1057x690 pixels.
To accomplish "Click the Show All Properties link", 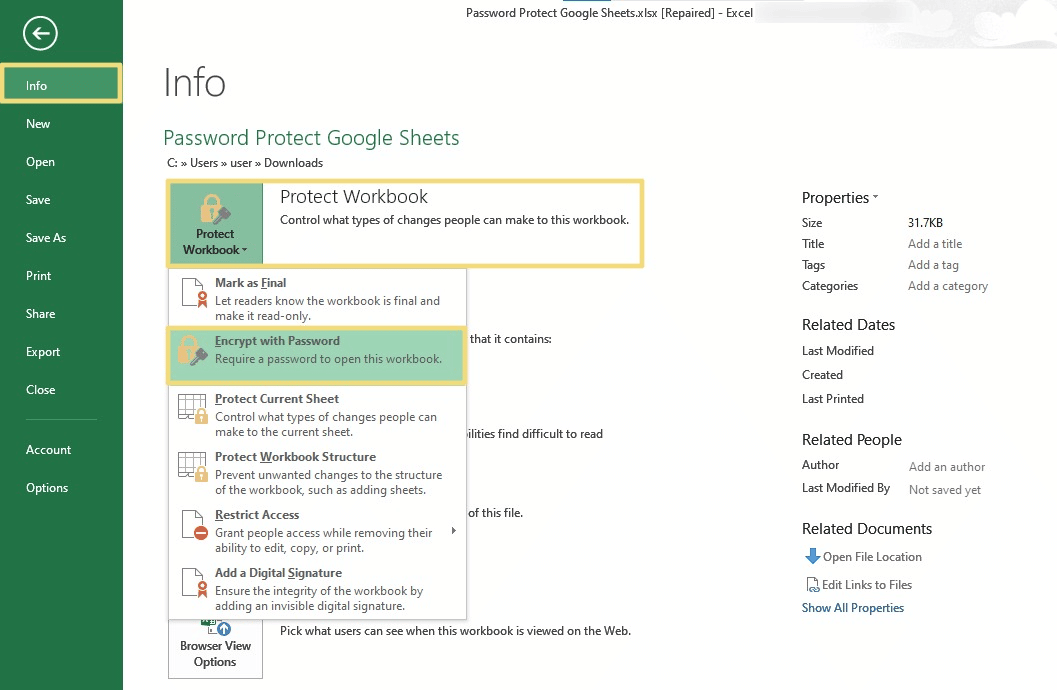I will (852, 608).
